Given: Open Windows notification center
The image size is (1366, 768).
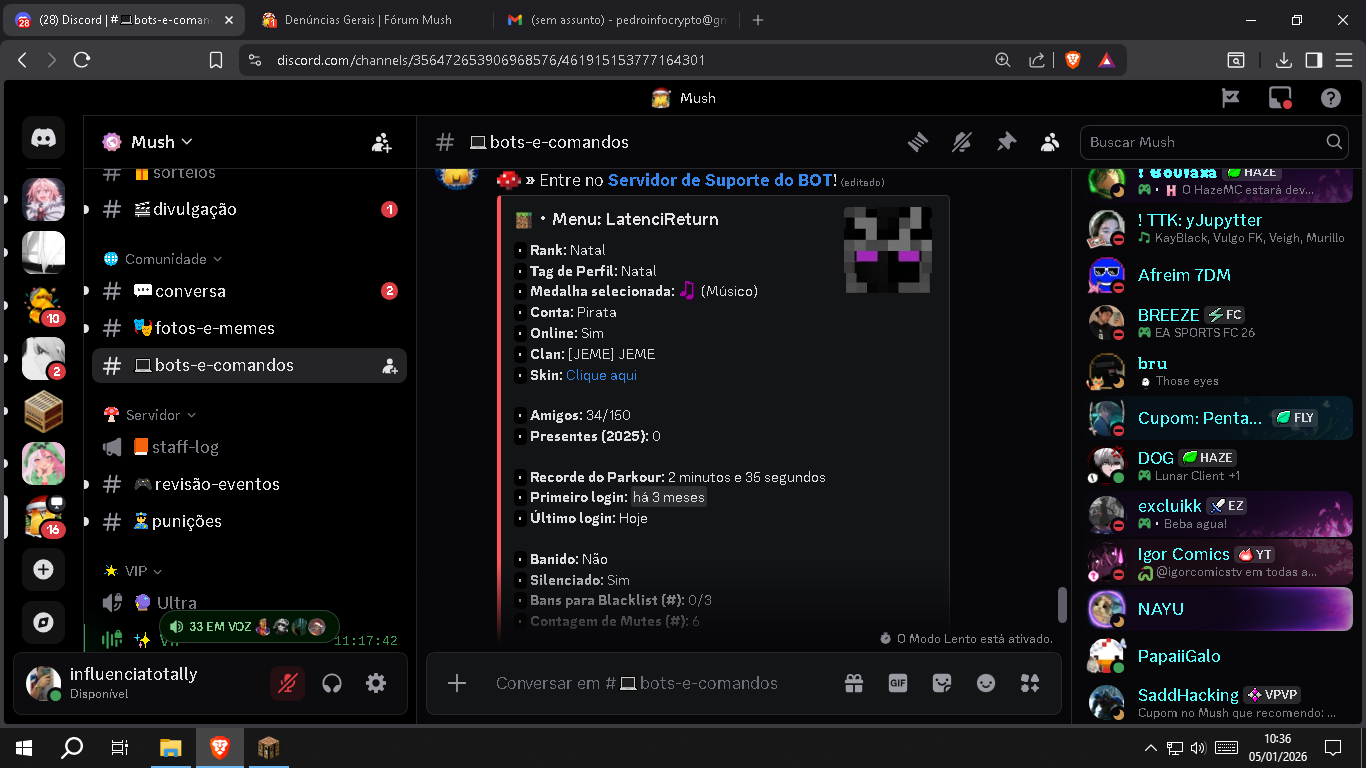Looking at the screenshot, I should tap(1332, 748).
